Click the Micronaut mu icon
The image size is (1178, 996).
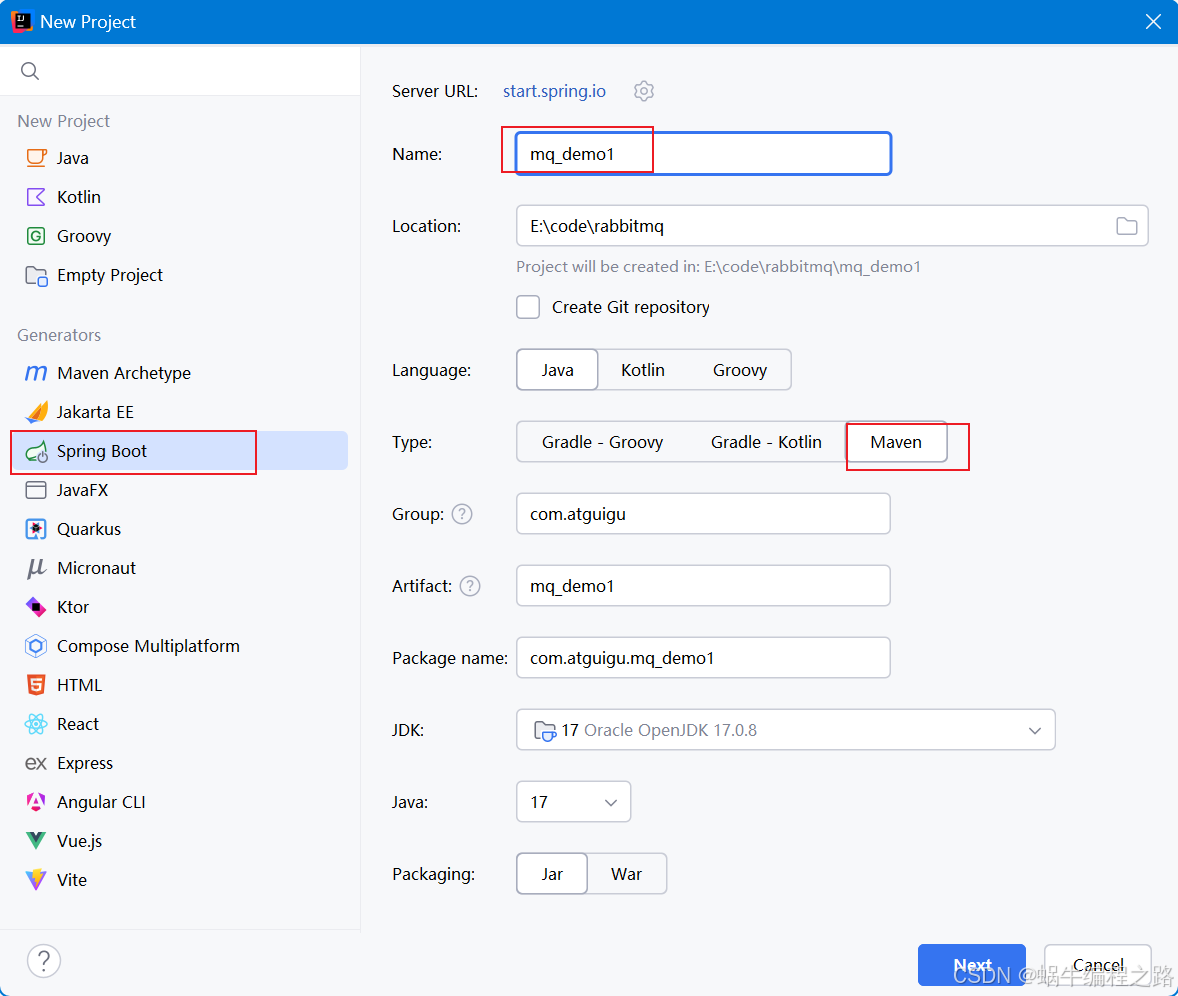(x=36, y=568)
